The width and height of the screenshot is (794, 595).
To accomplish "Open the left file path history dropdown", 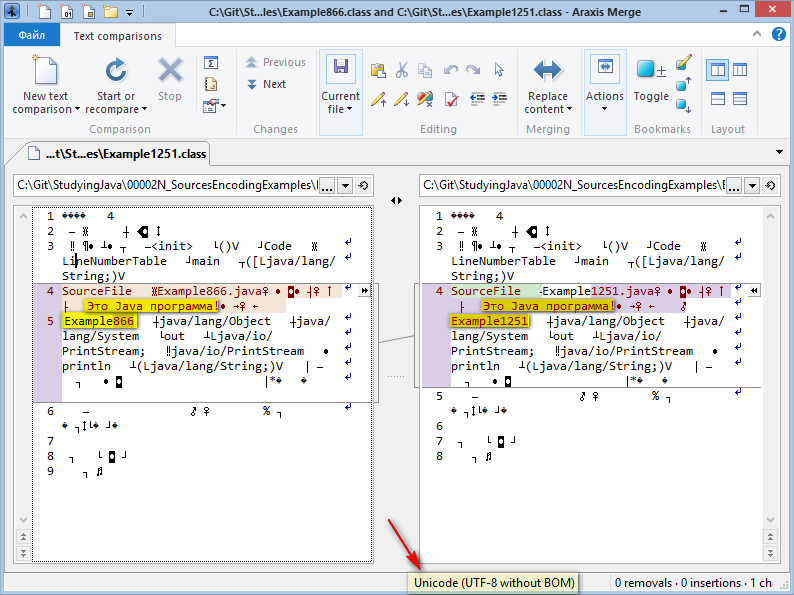I will 345,186.
